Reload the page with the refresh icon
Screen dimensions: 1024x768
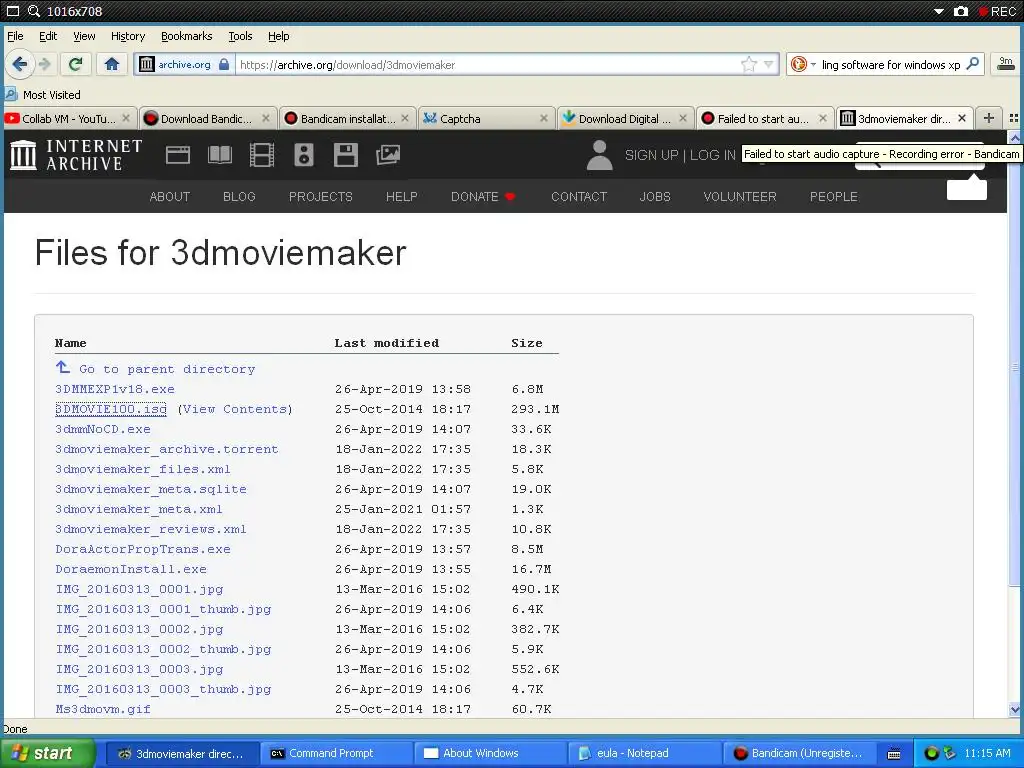click(x=76, y=64)
